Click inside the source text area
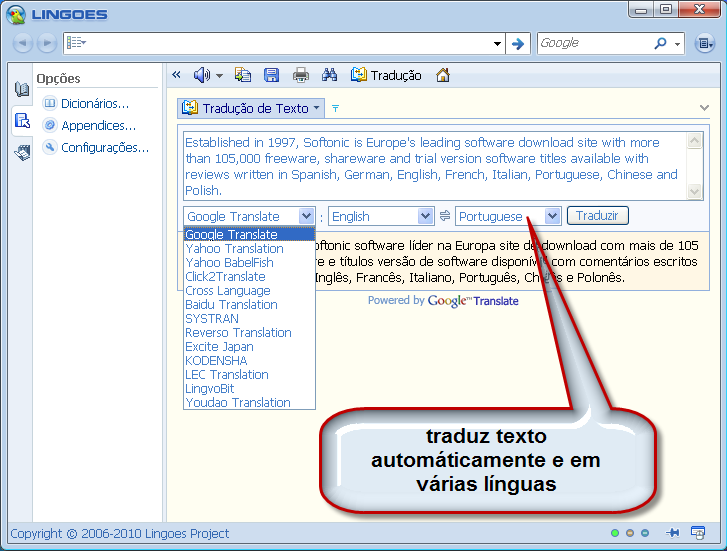This screenshot has width=727, height=551. pos(435,166)
